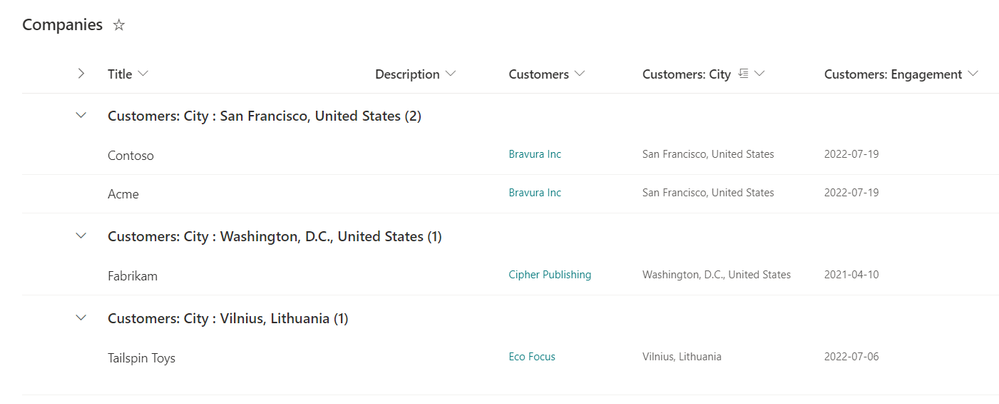
Task: Open the Title column dropdown menu
Action: [x=143, y=74]
